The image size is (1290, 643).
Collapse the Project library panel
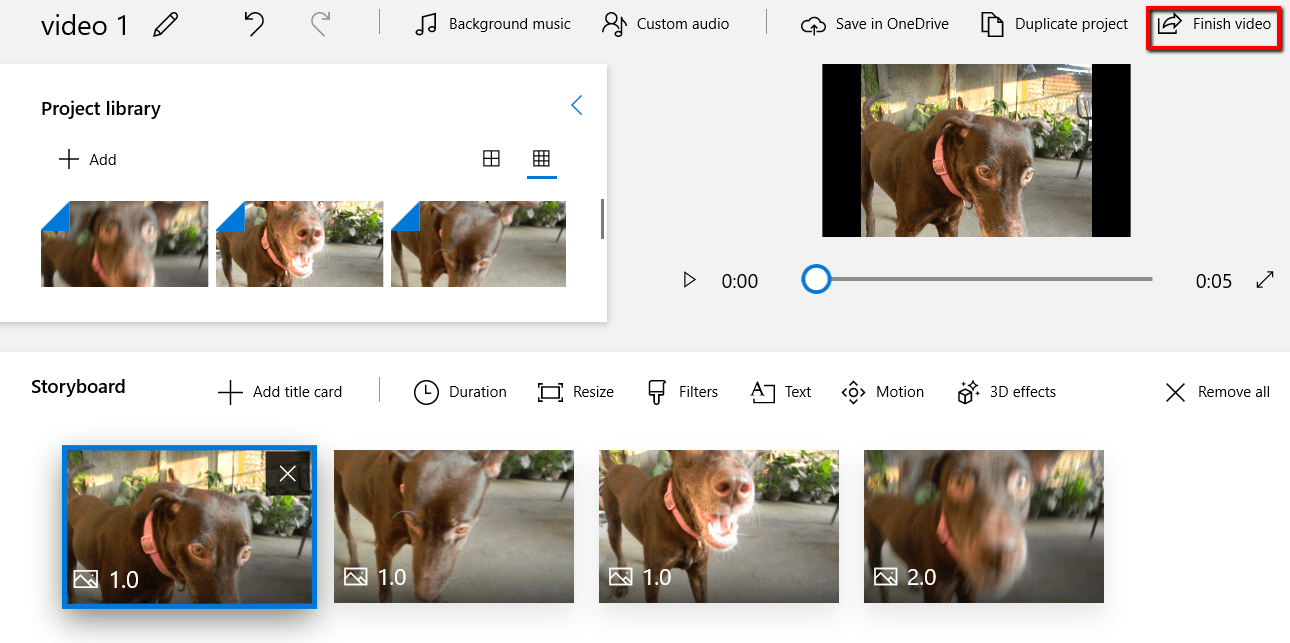pos(576,105)
